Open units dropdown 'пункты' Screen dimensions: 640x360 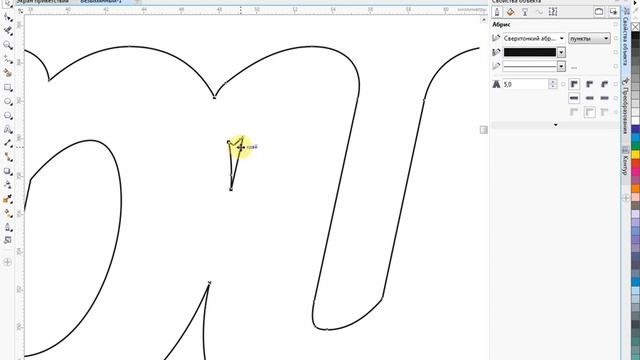point(589,38)
